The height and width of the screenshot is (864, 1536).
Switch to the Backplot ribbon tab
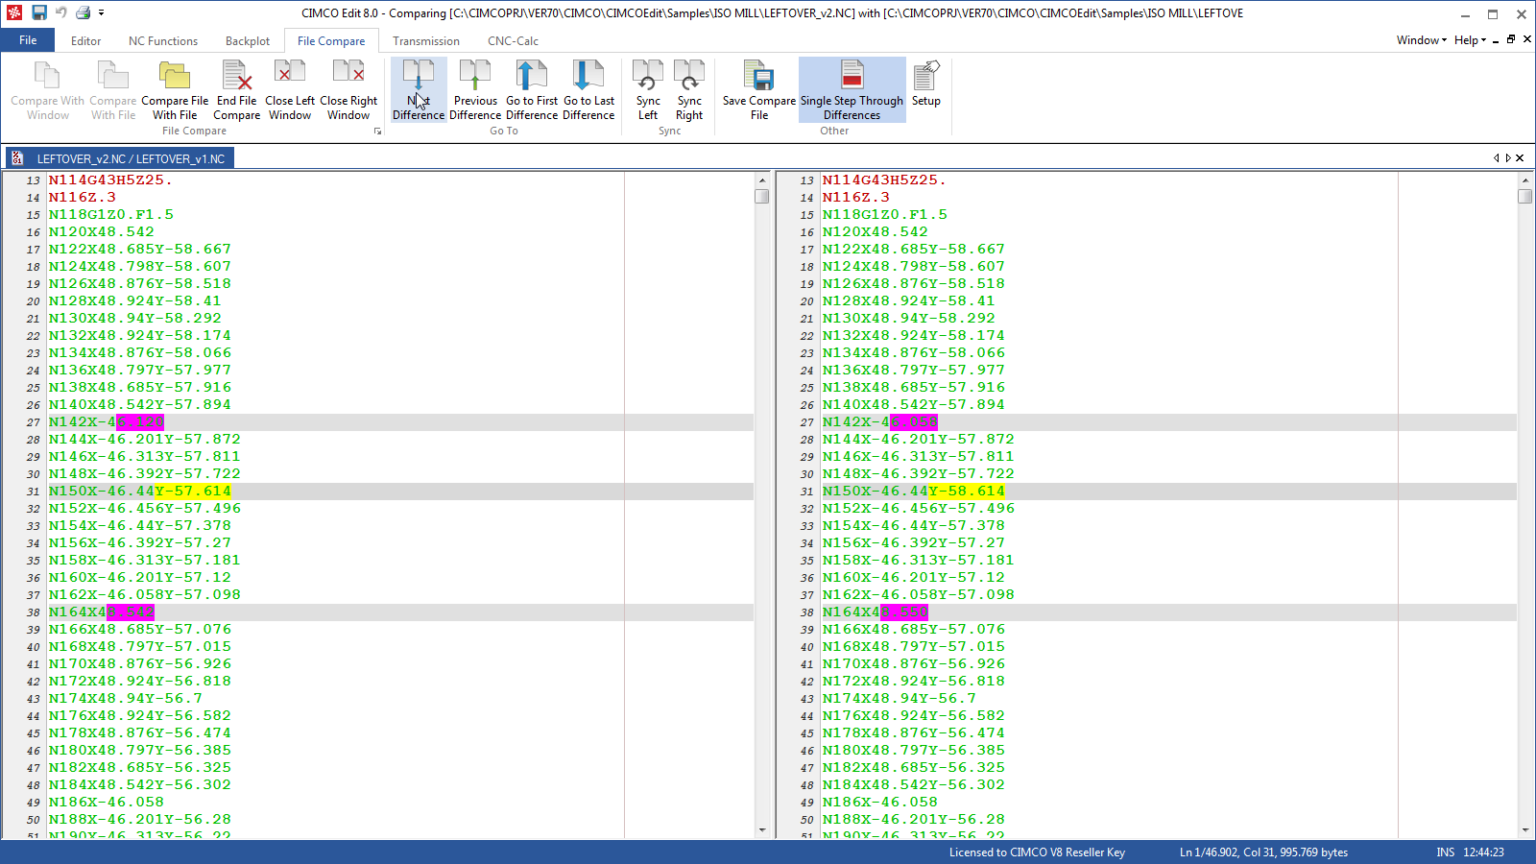247,41
